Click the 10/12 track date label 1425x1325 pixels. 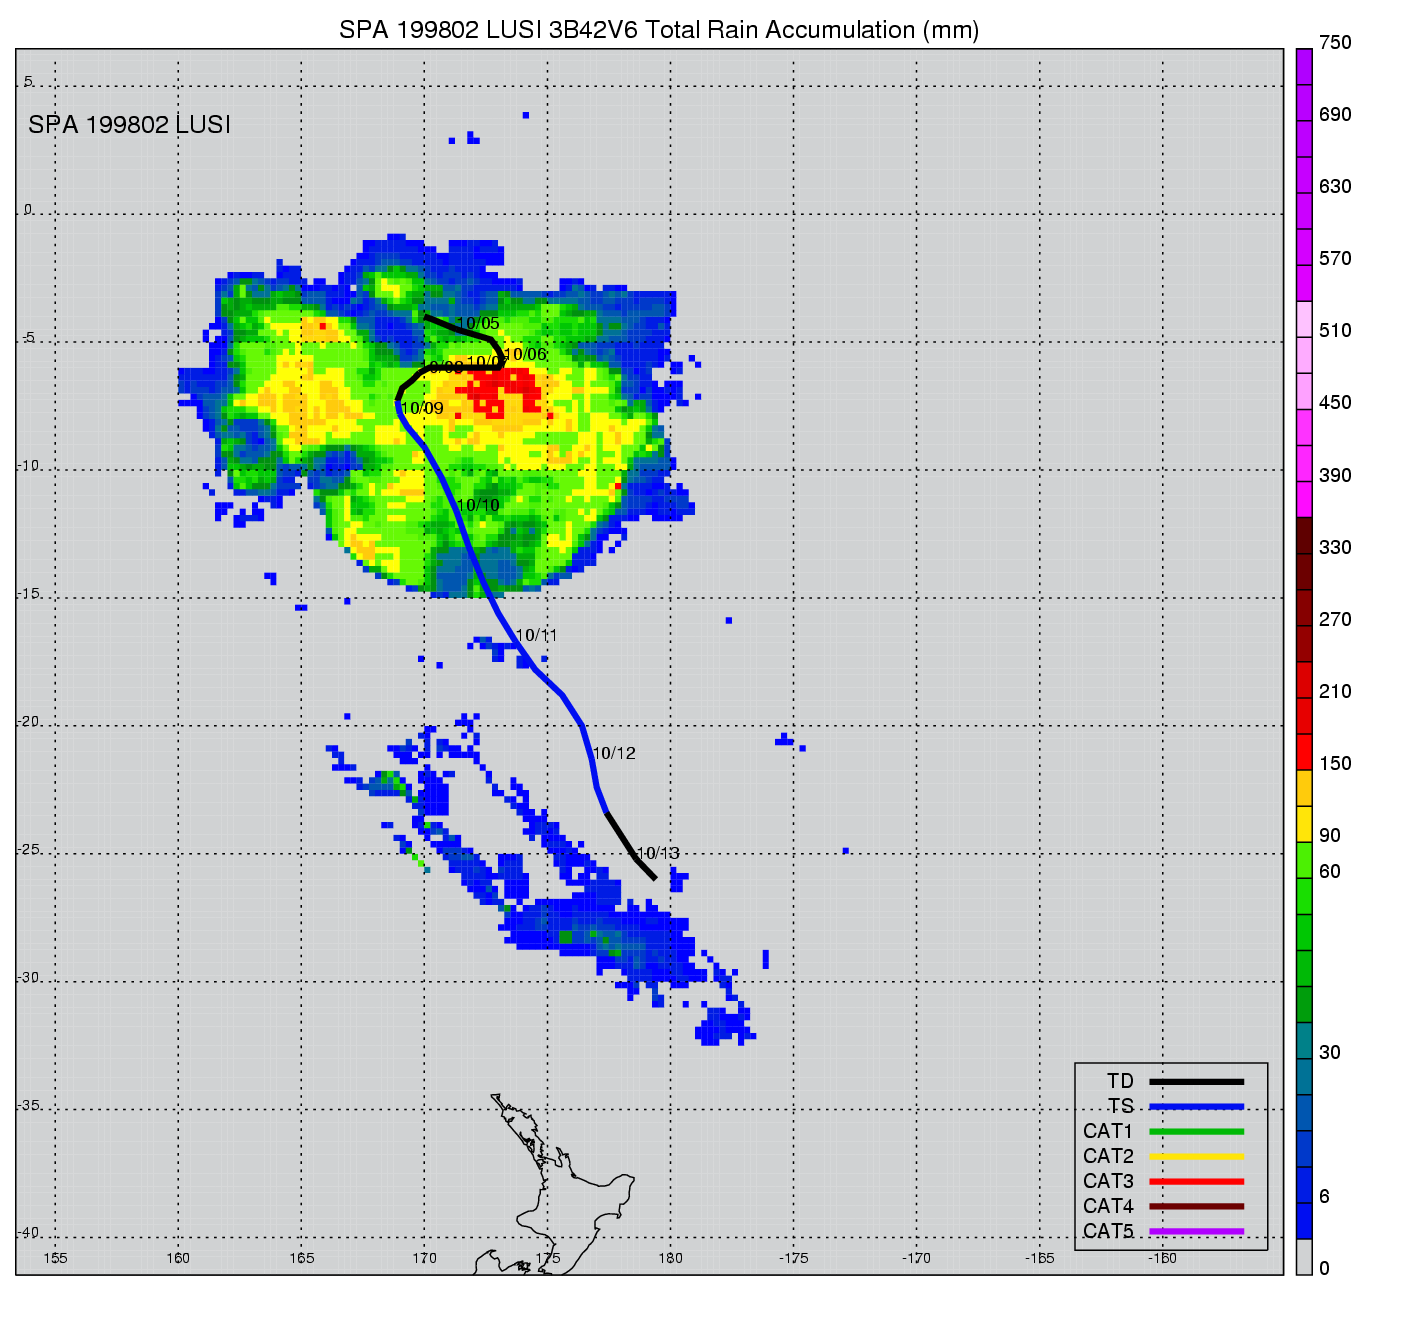[614, 753]
